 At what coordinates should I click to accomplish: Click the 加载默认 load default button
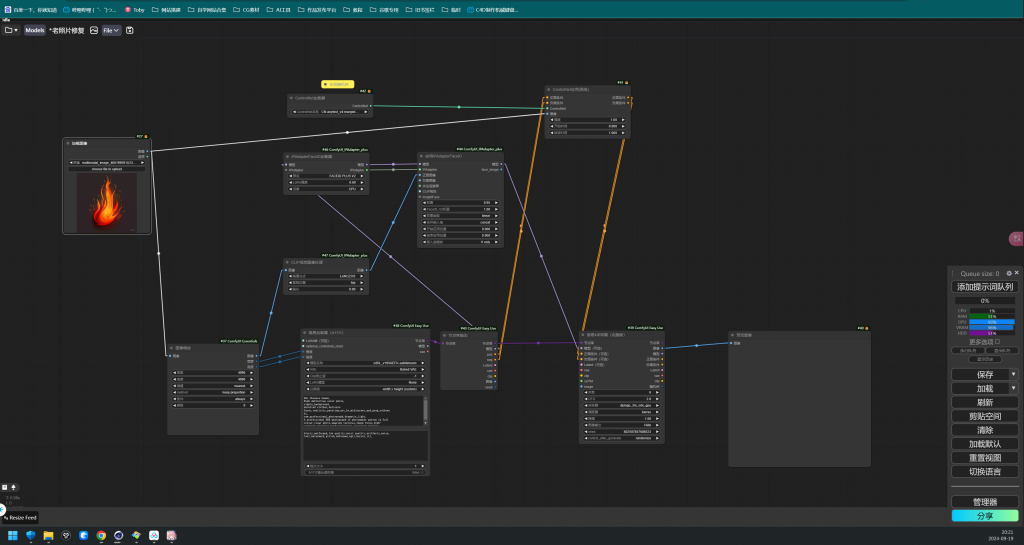(x=984, y=443)
